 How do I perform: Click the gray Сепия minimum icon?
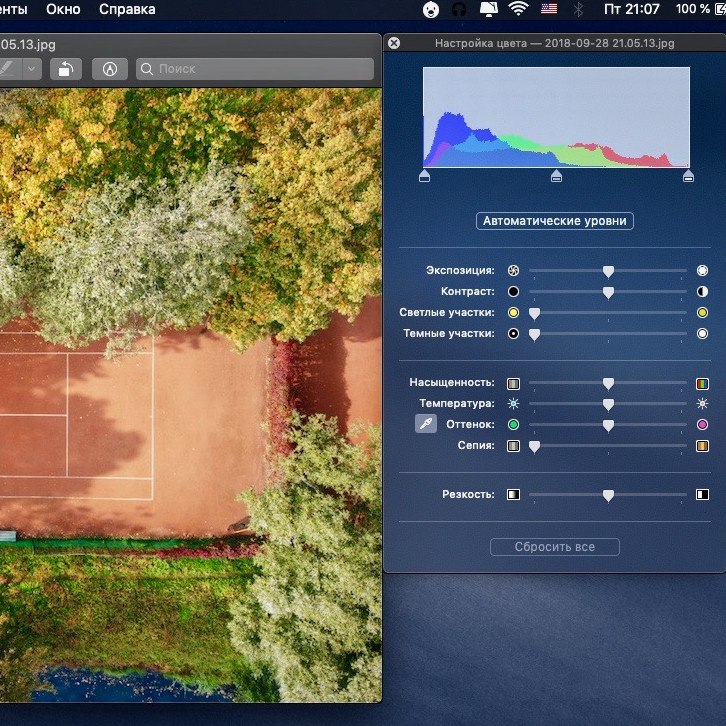point(513,446)
